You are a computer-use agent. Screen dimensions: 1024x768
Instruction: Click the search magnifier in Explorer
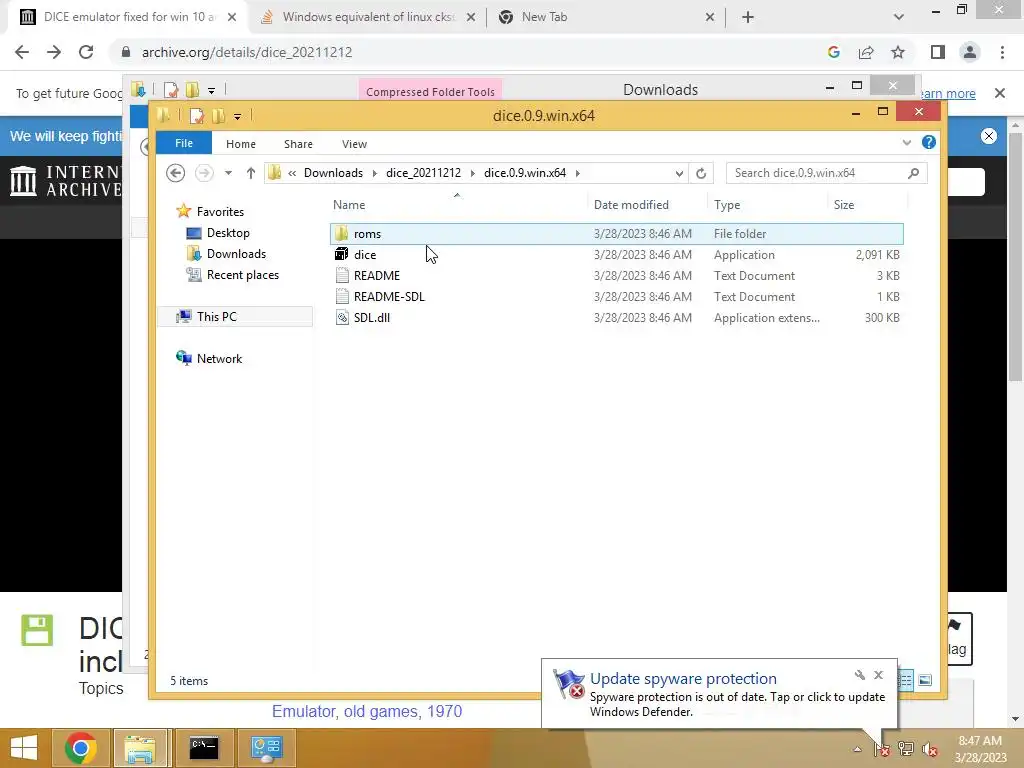pos(913,173)
